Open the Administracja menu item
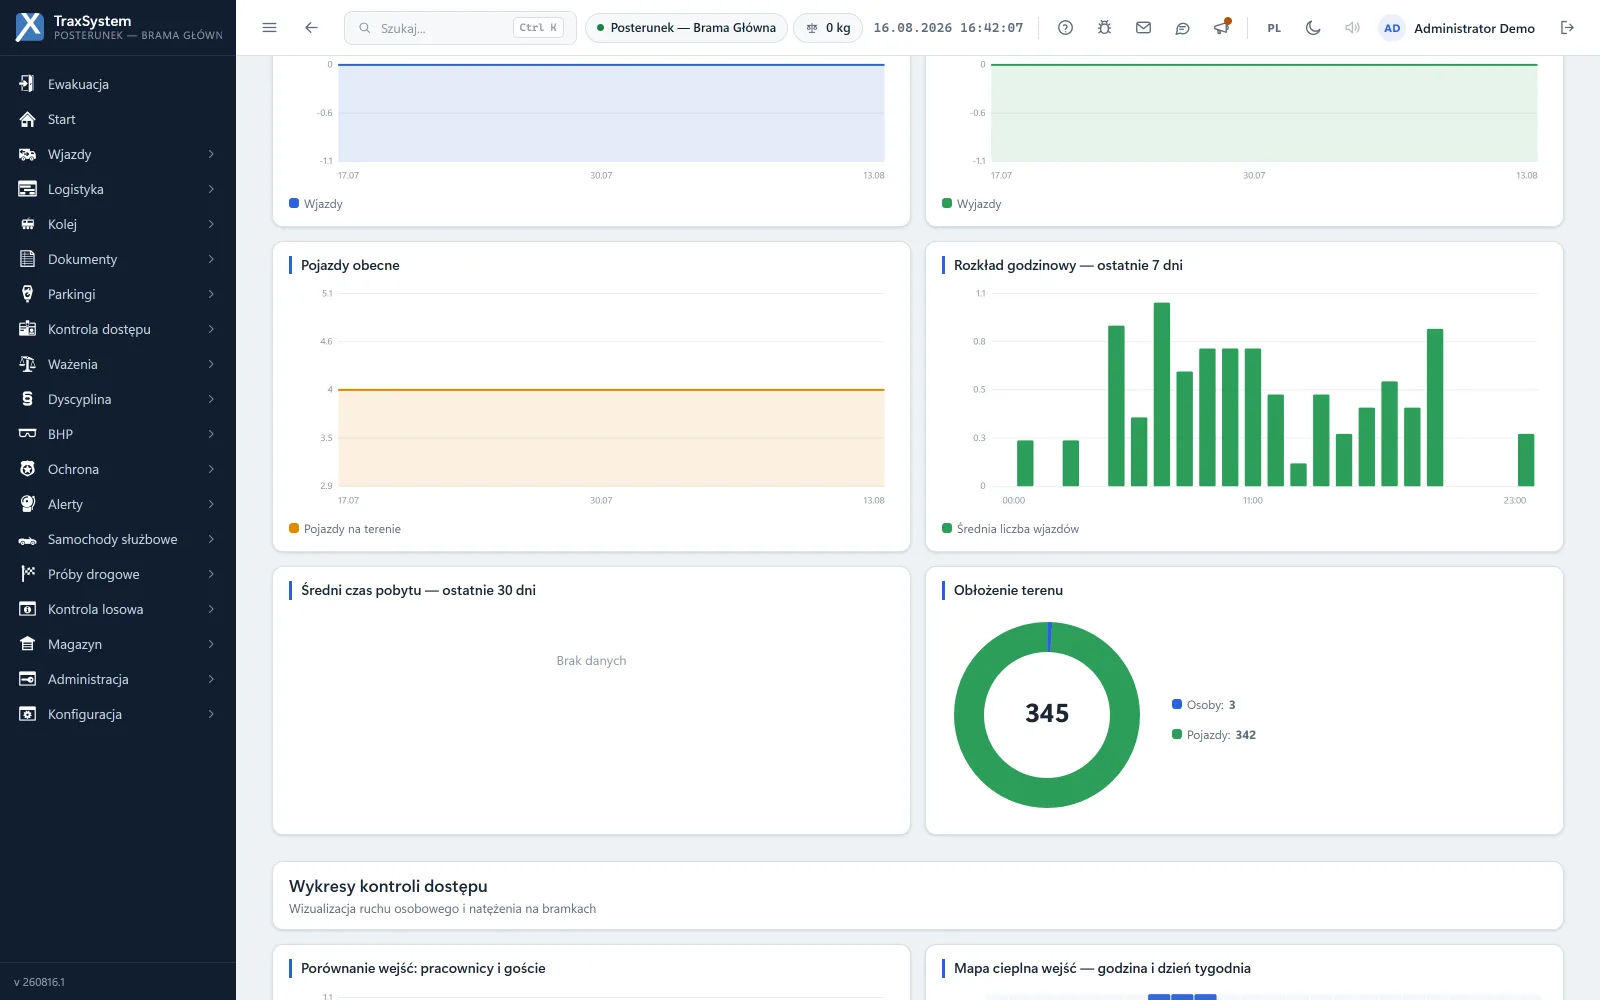 pyautogui.click(x=118, y=679)
